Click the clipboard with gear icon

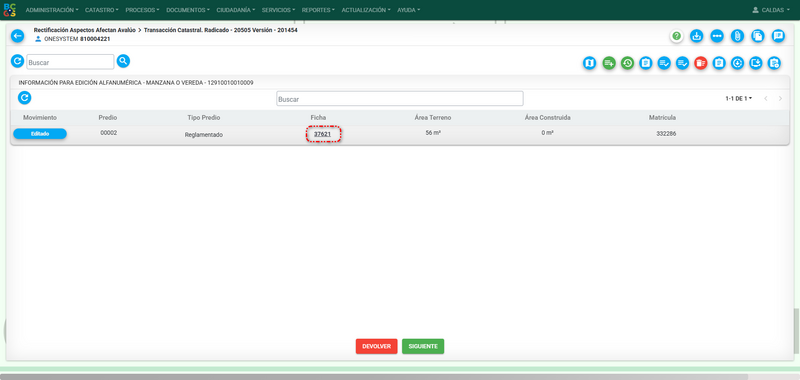774,63
